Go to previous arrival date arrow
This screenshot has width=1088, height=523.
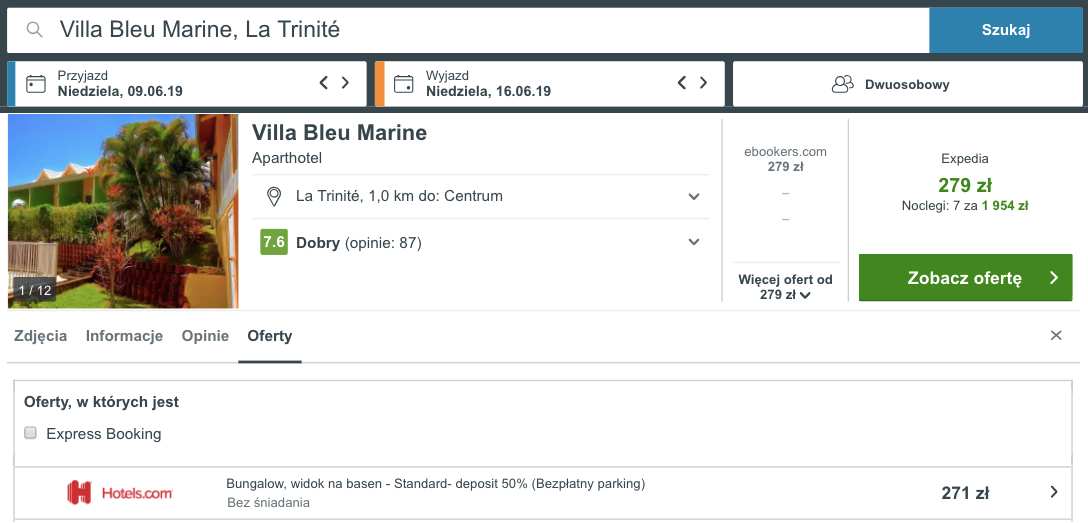tap(323, 83)
